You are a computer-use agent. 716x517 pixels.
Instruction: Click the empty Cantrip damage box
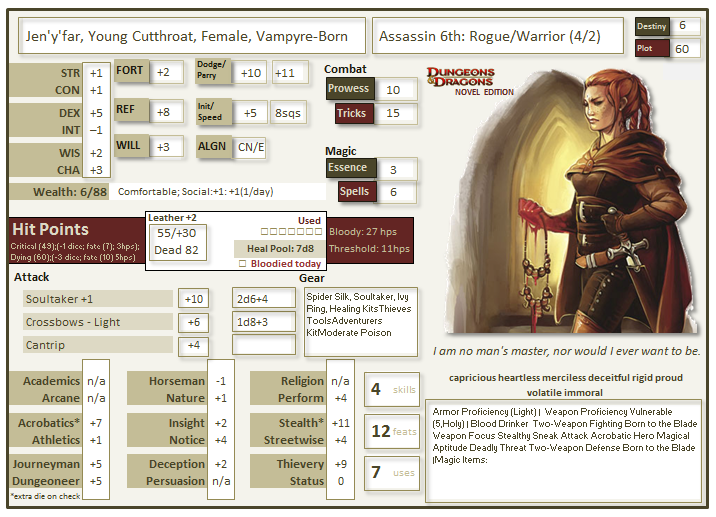[263, 345]
